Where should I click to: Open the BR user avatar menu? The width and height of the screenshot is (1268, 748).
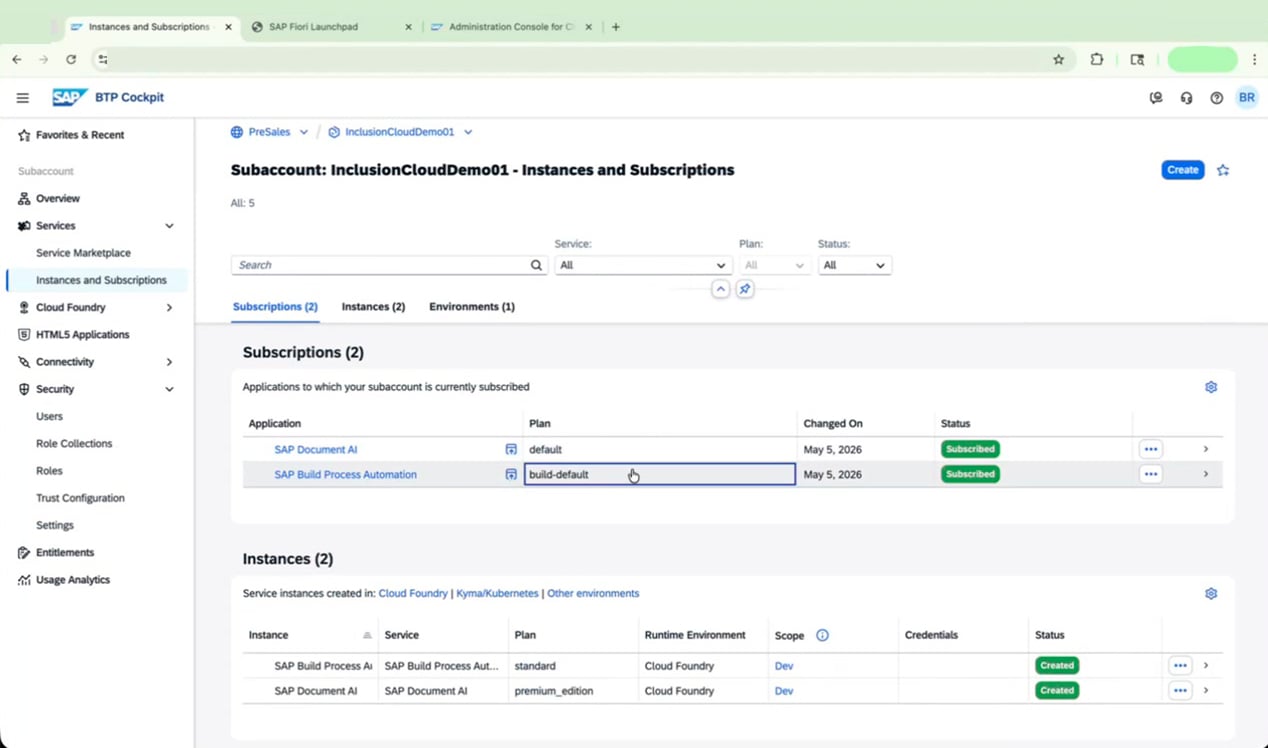pos(1246,98)
